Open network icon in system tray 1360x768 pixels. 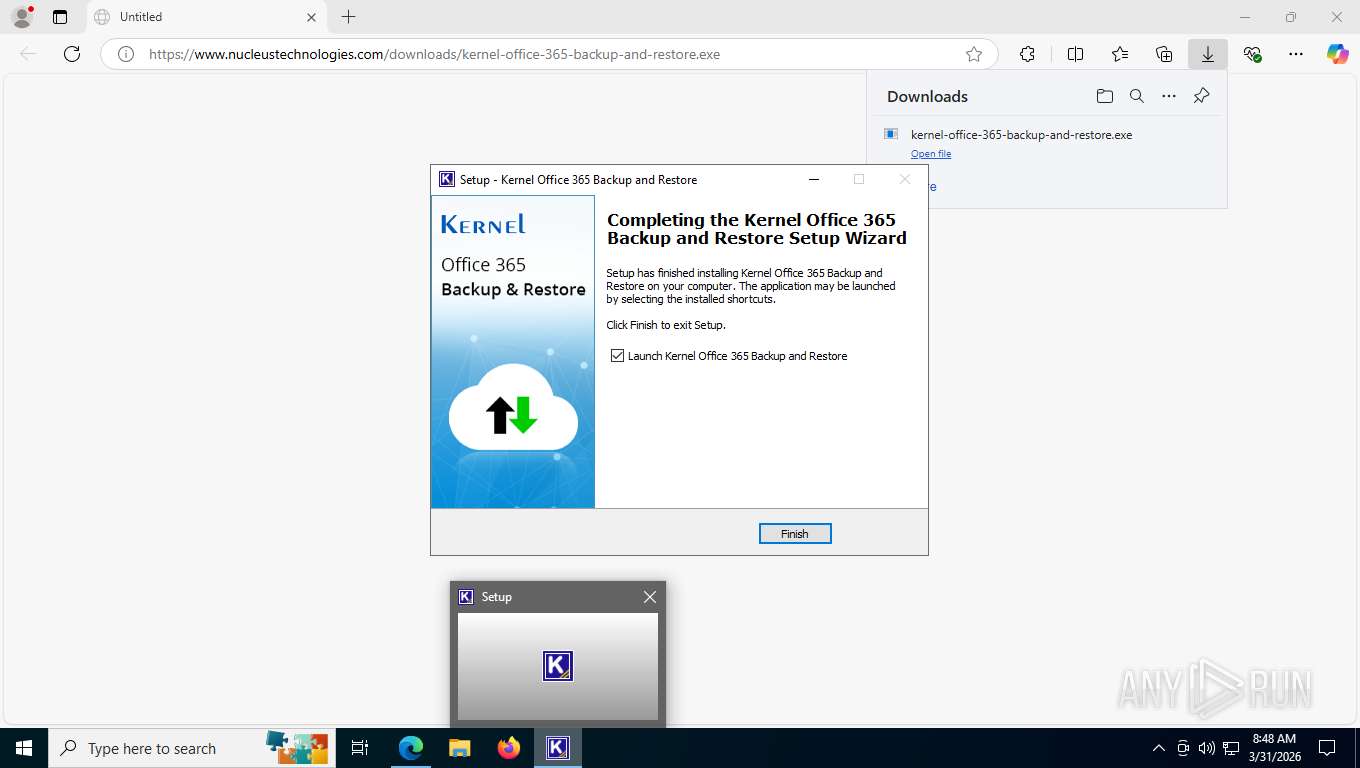pos(1231,748)
